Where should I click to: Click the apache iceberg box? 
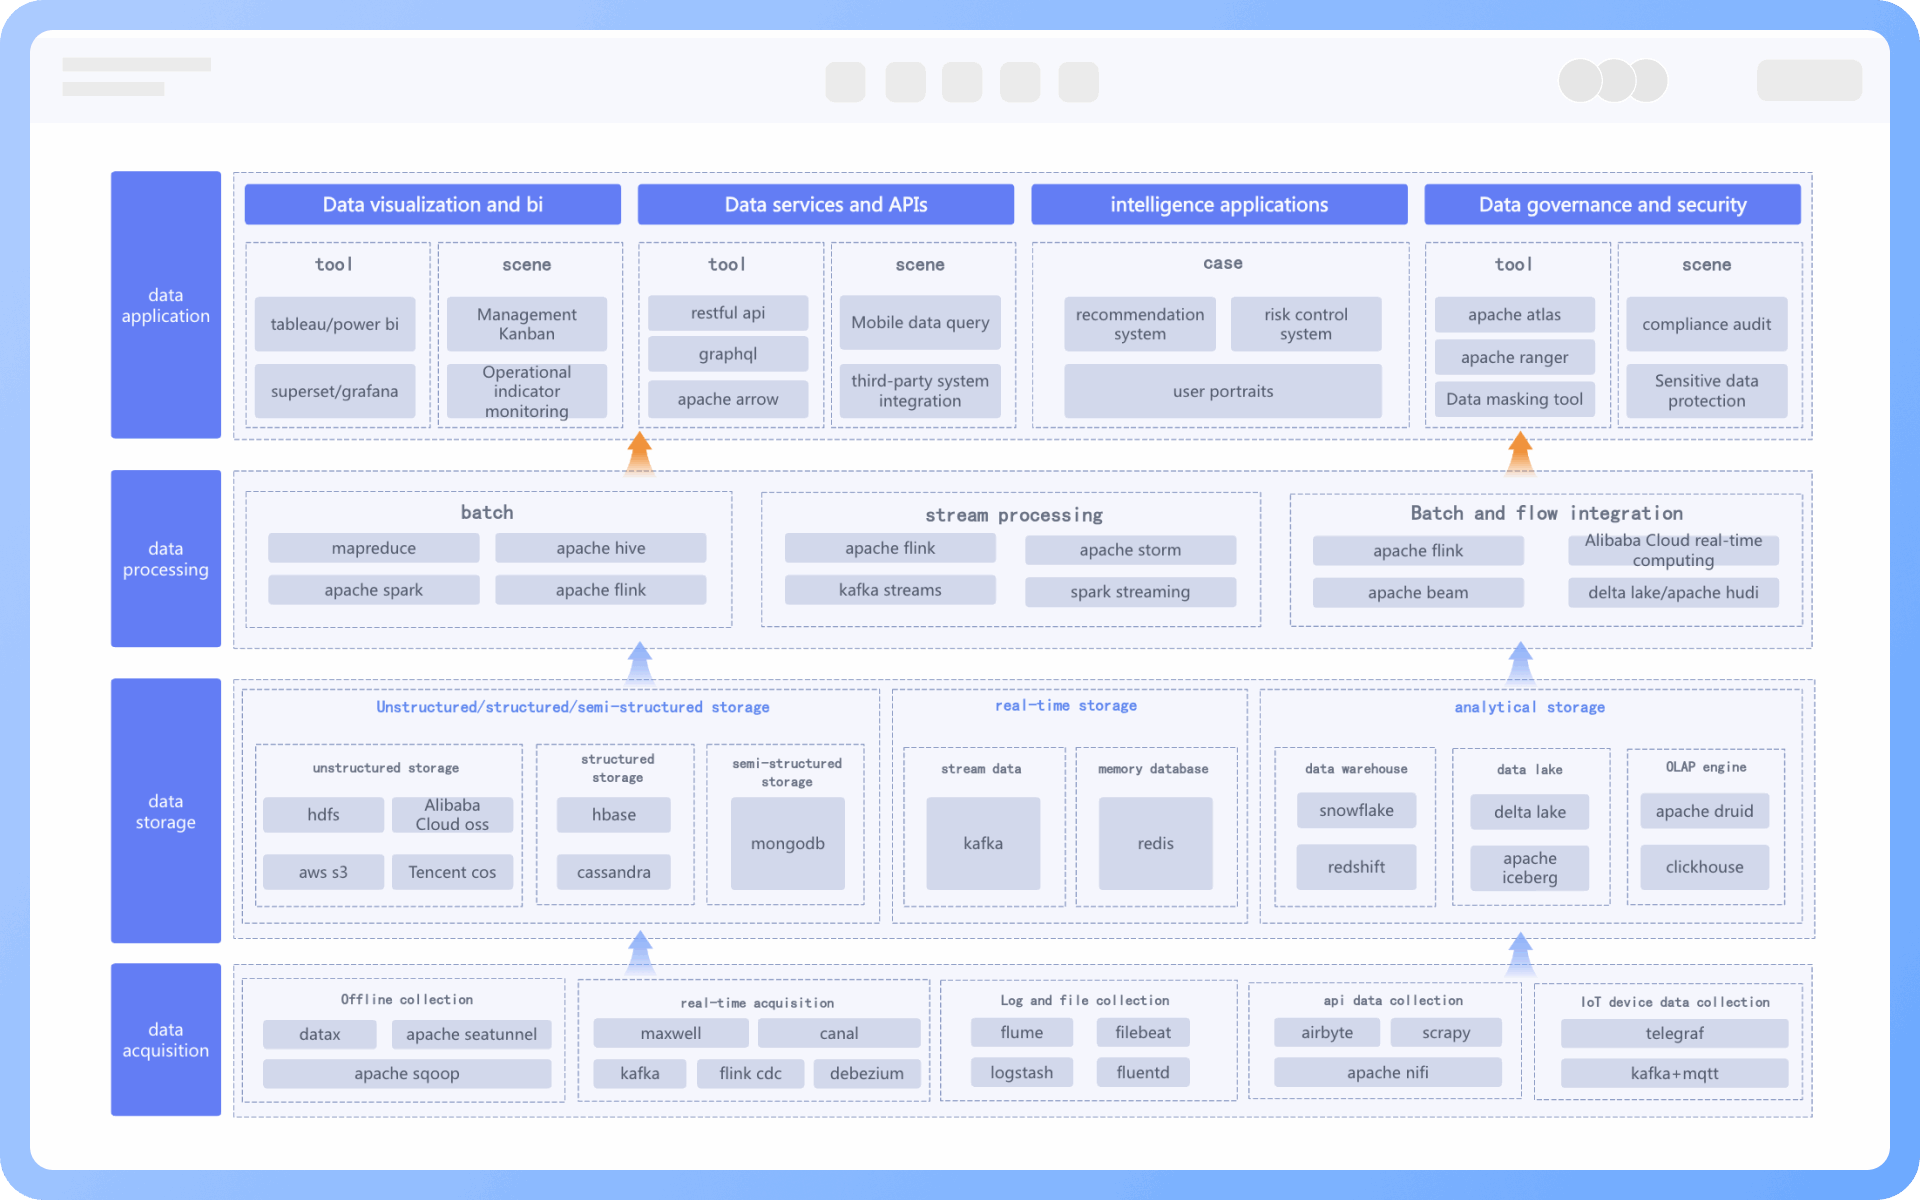pyautogui.click(x=1530, y=868)
